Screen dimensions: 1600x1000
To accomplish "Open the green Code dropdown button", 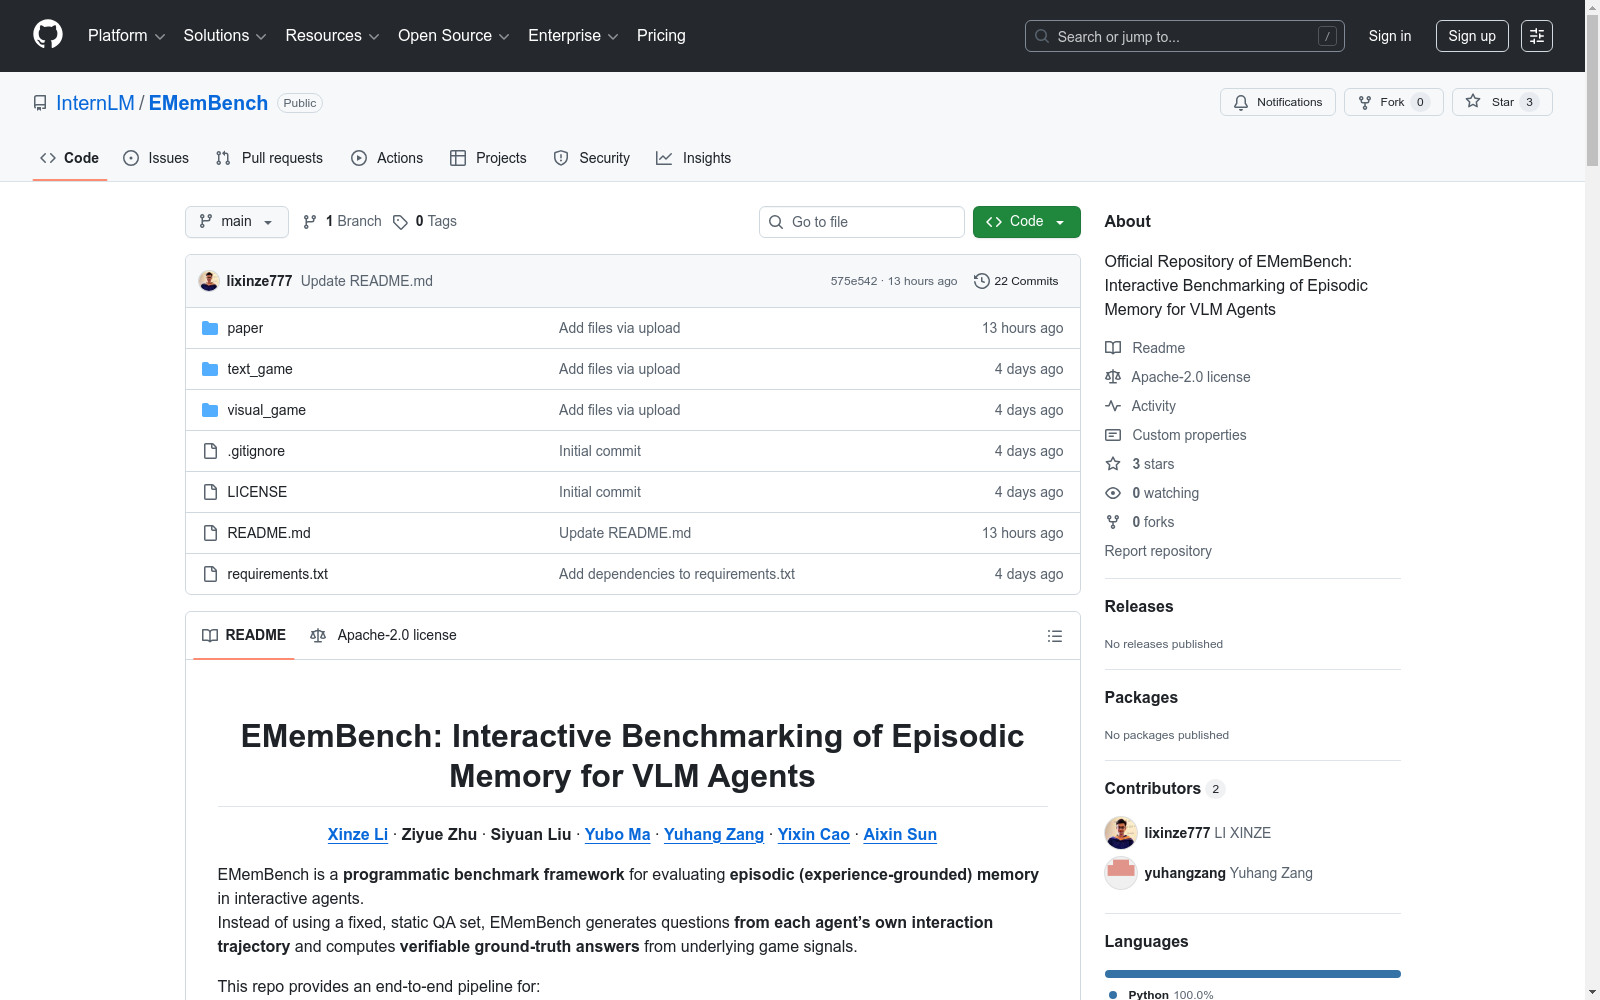I will pyautogui.click(x=1026, y=222).
